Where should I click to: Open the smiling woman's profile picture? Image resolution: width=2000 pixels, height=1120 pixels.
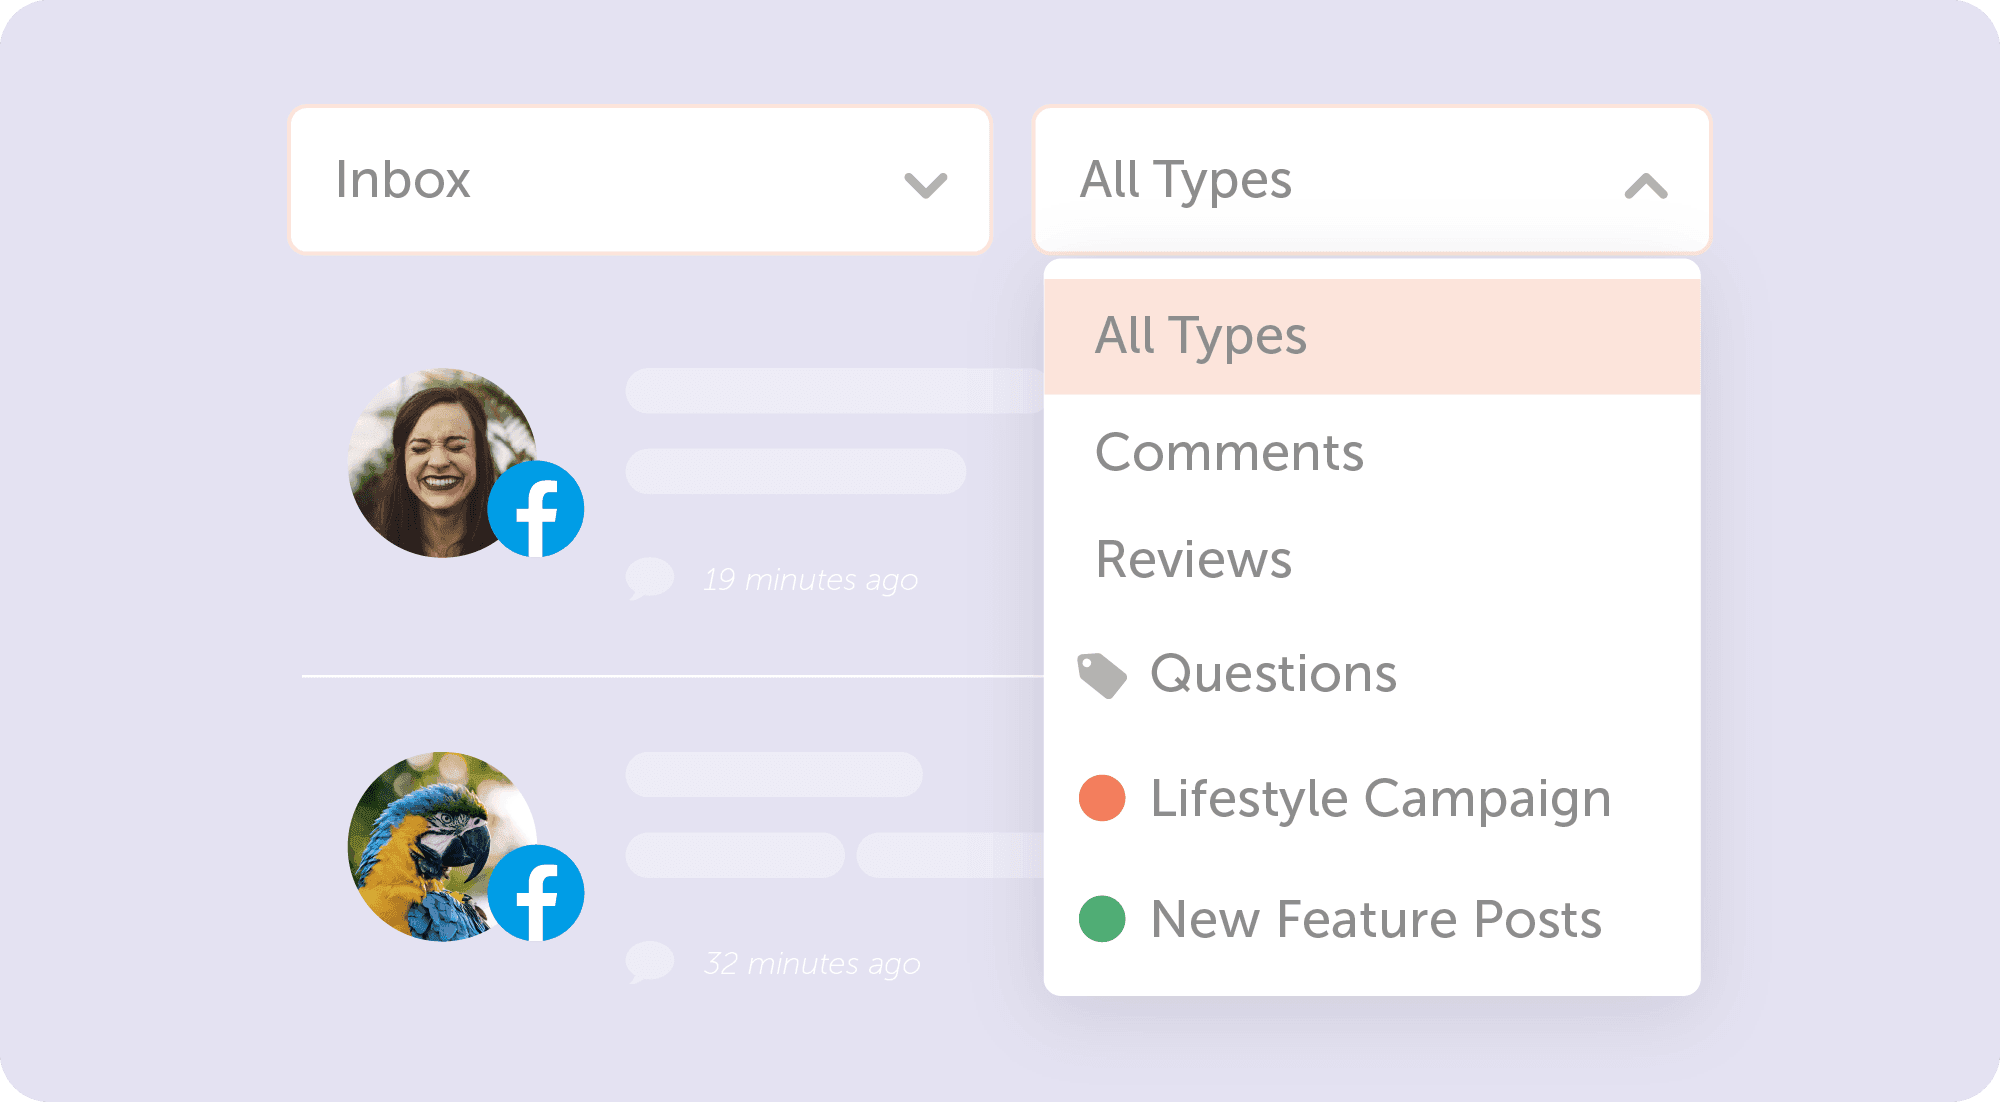click(x=442, y=463)
